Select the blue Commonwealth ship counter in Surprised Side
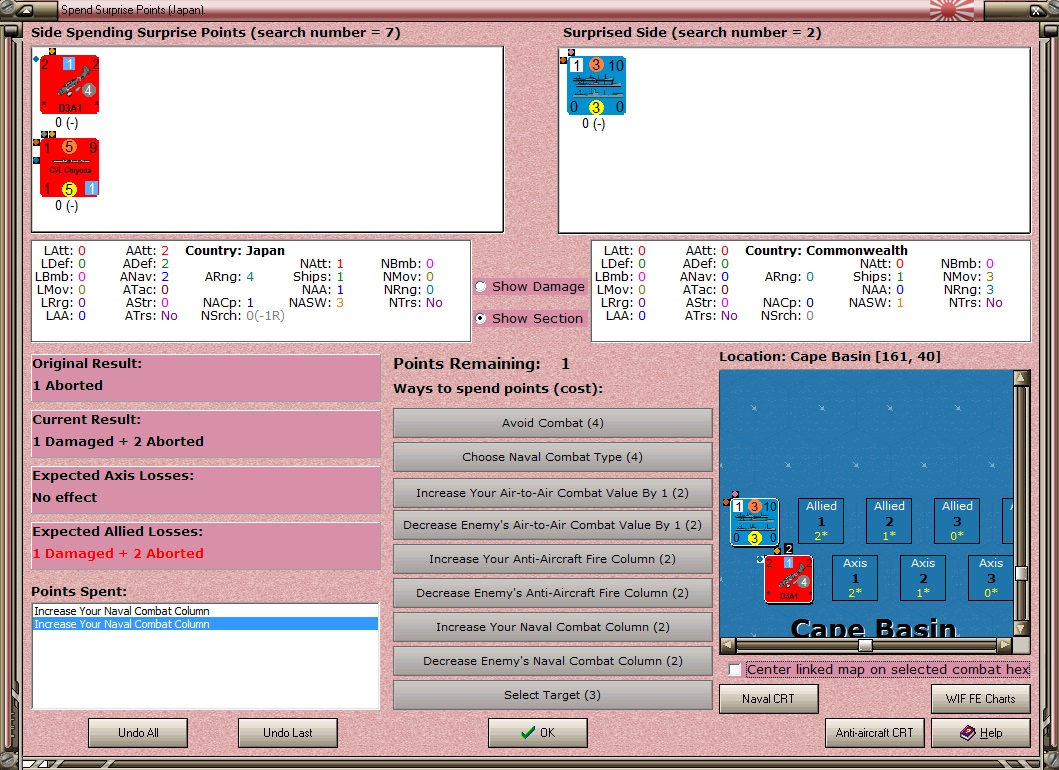1059x770 pixels. point(596,86)
